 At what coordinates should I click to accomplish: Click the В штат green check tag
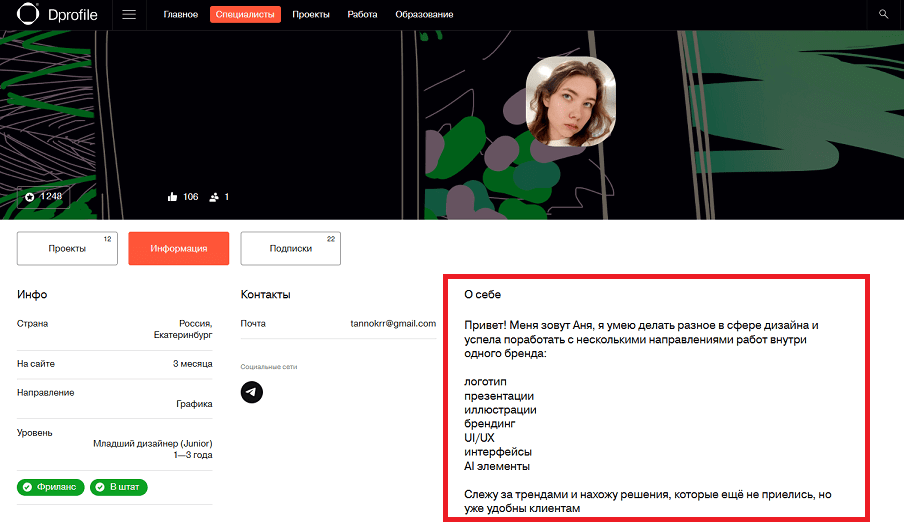[x=119, y=487]
